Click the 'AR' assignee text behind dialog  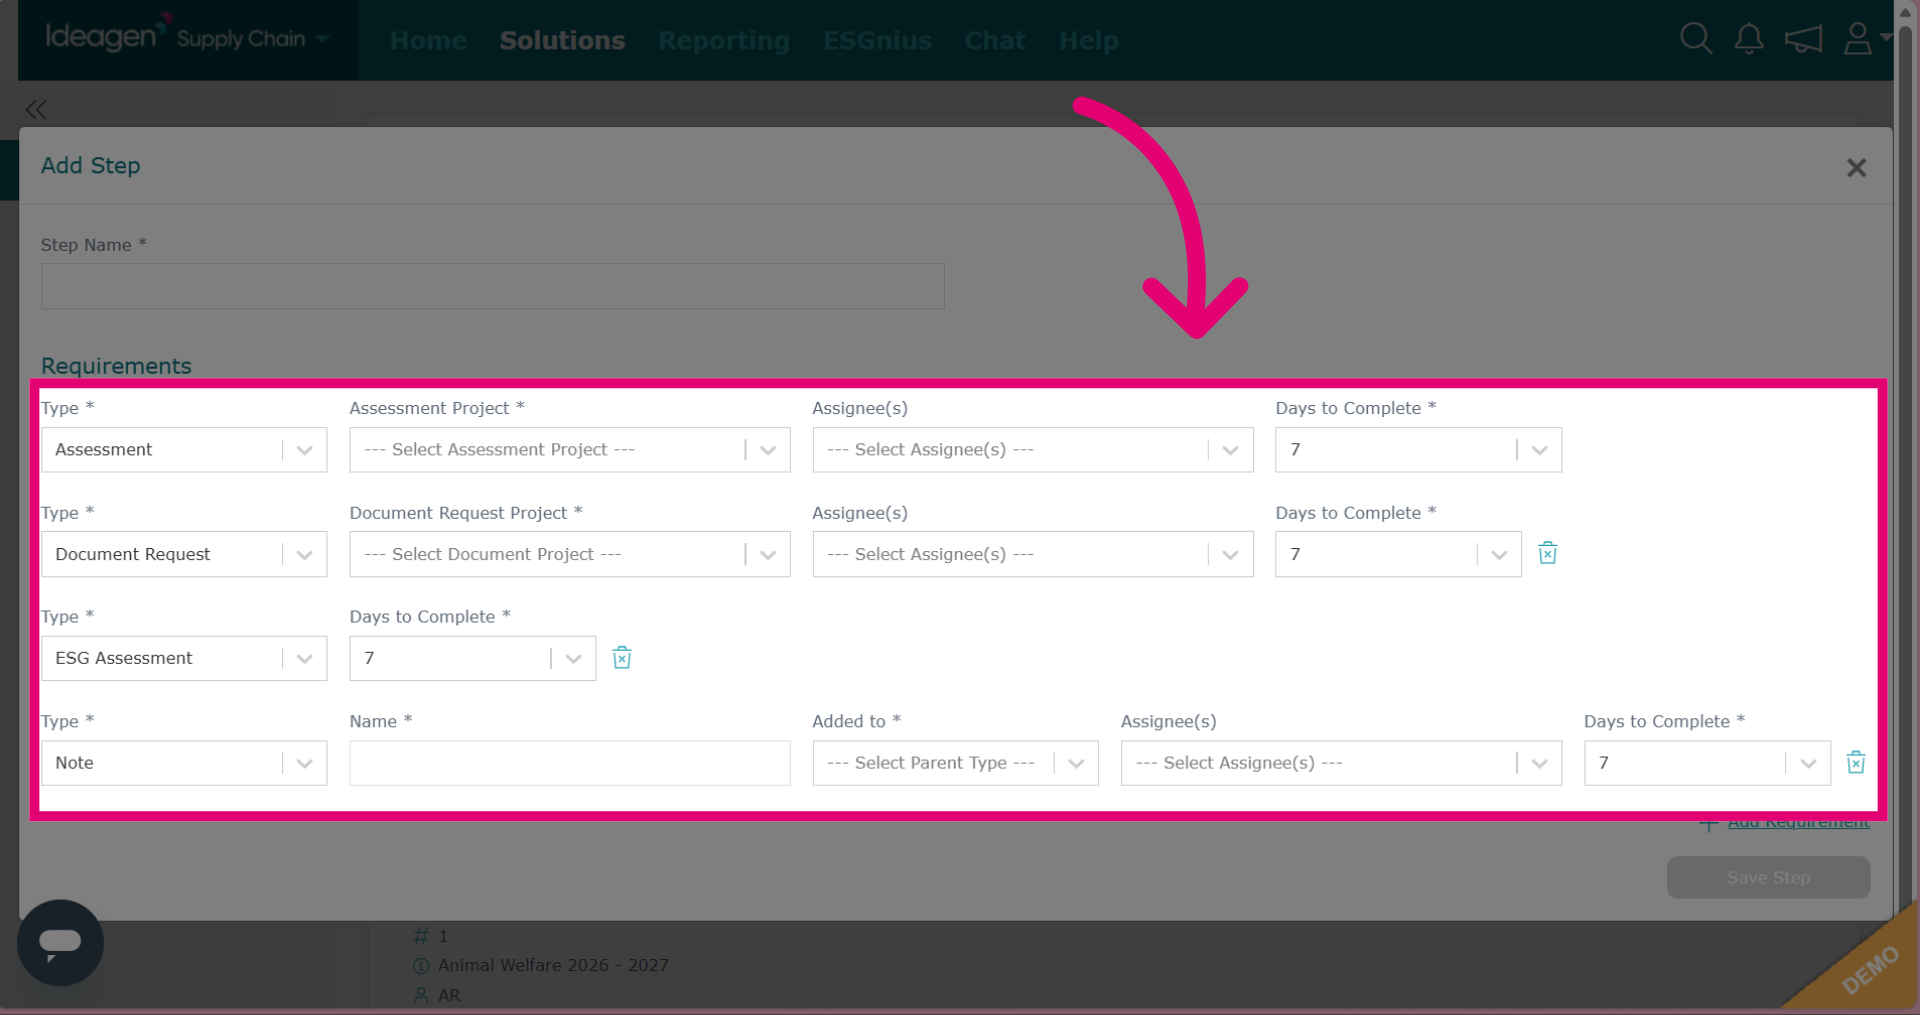449,996
